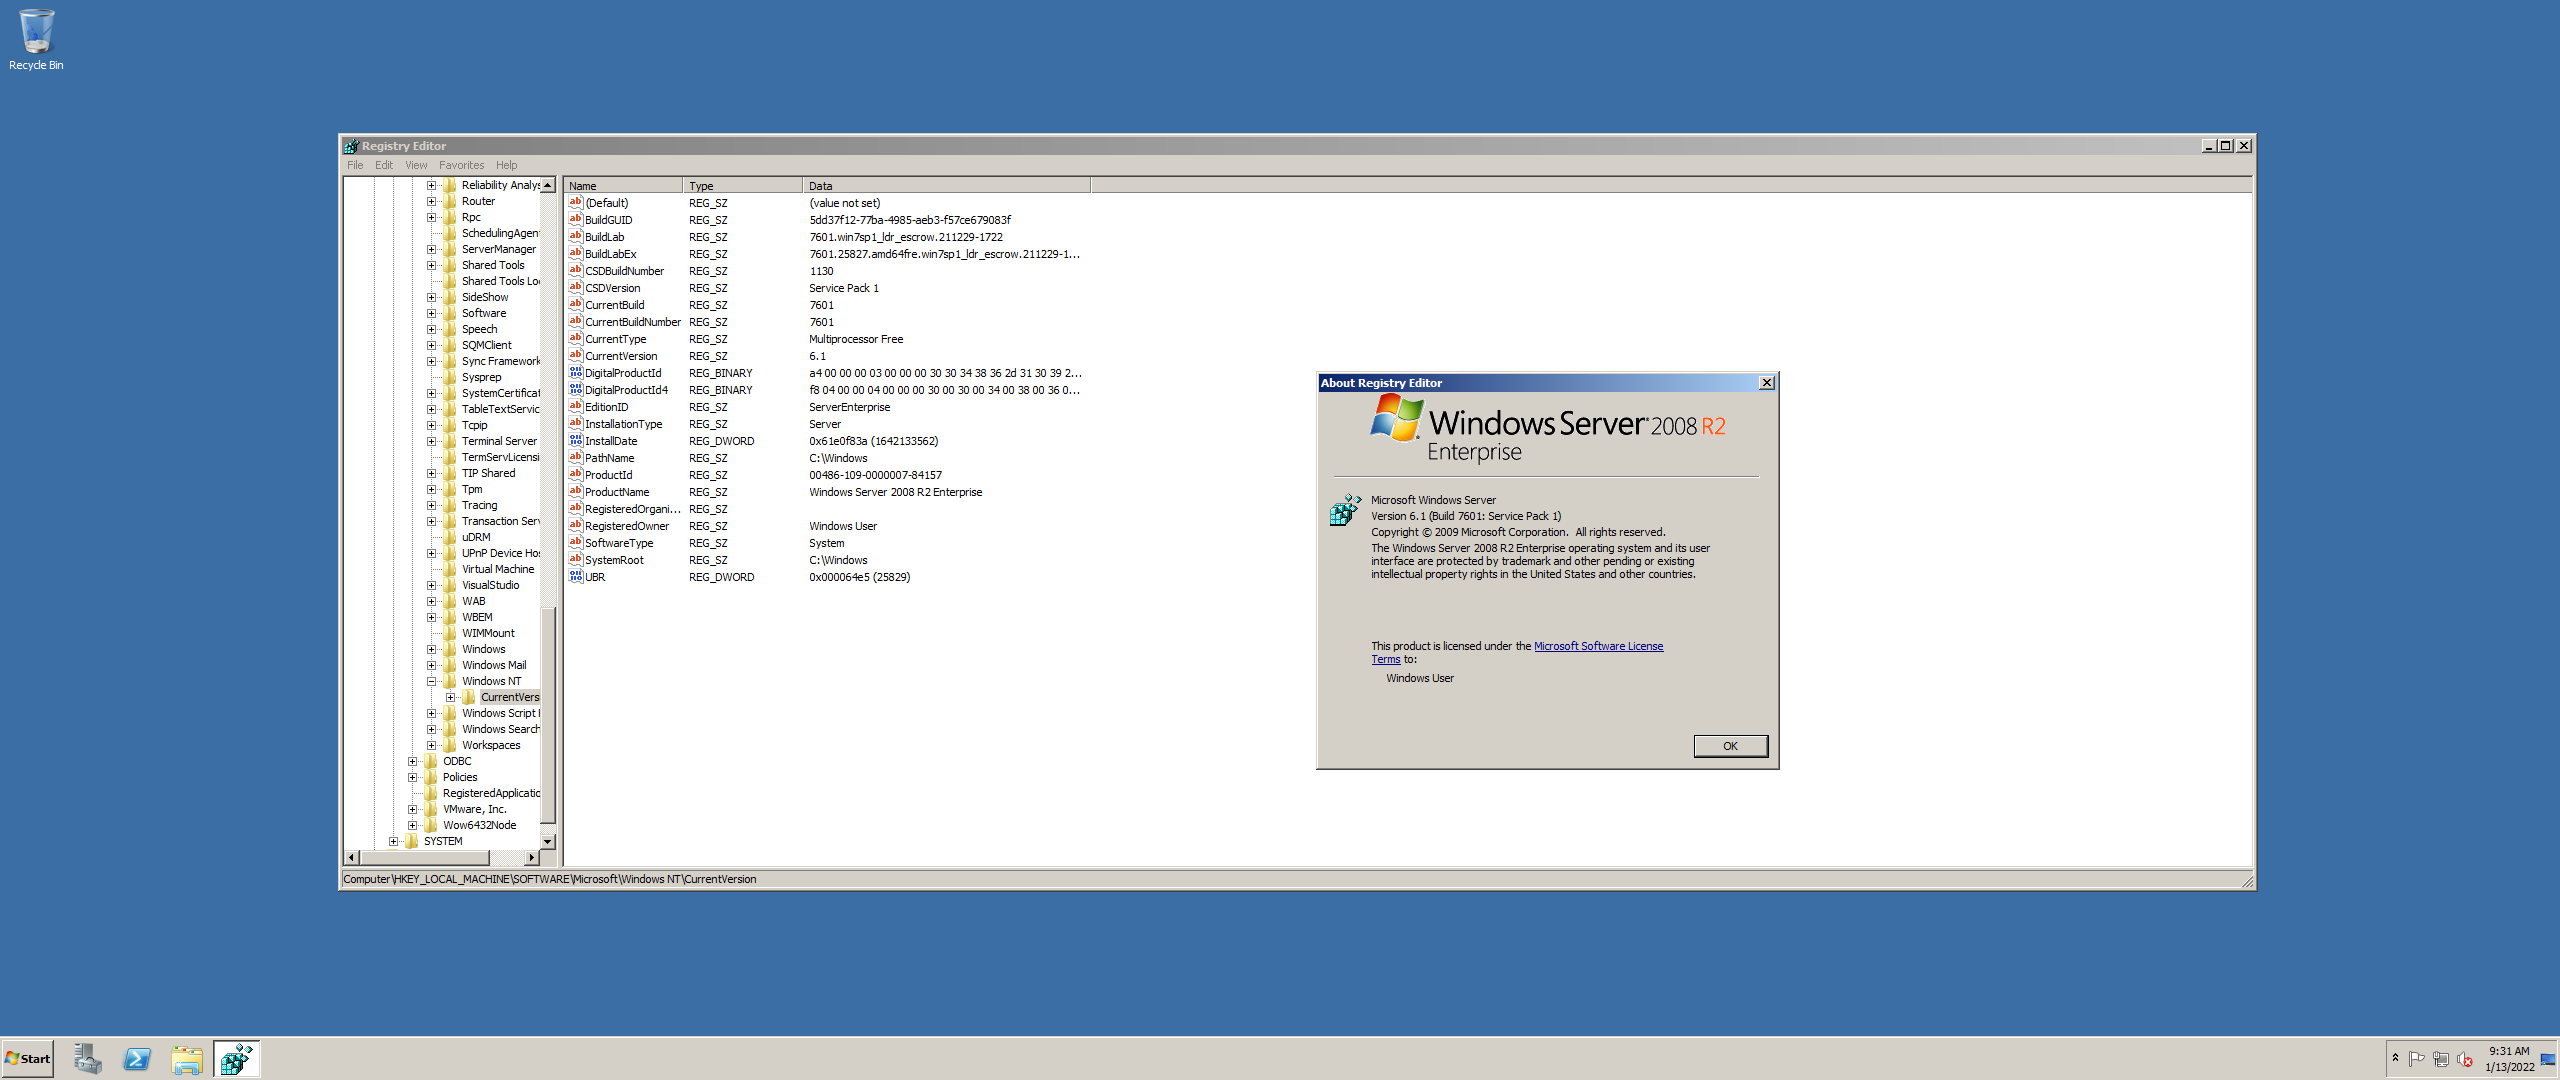Open the Help menu
This screenshot has height=1080, width=2560.
(x=507, y=165)
